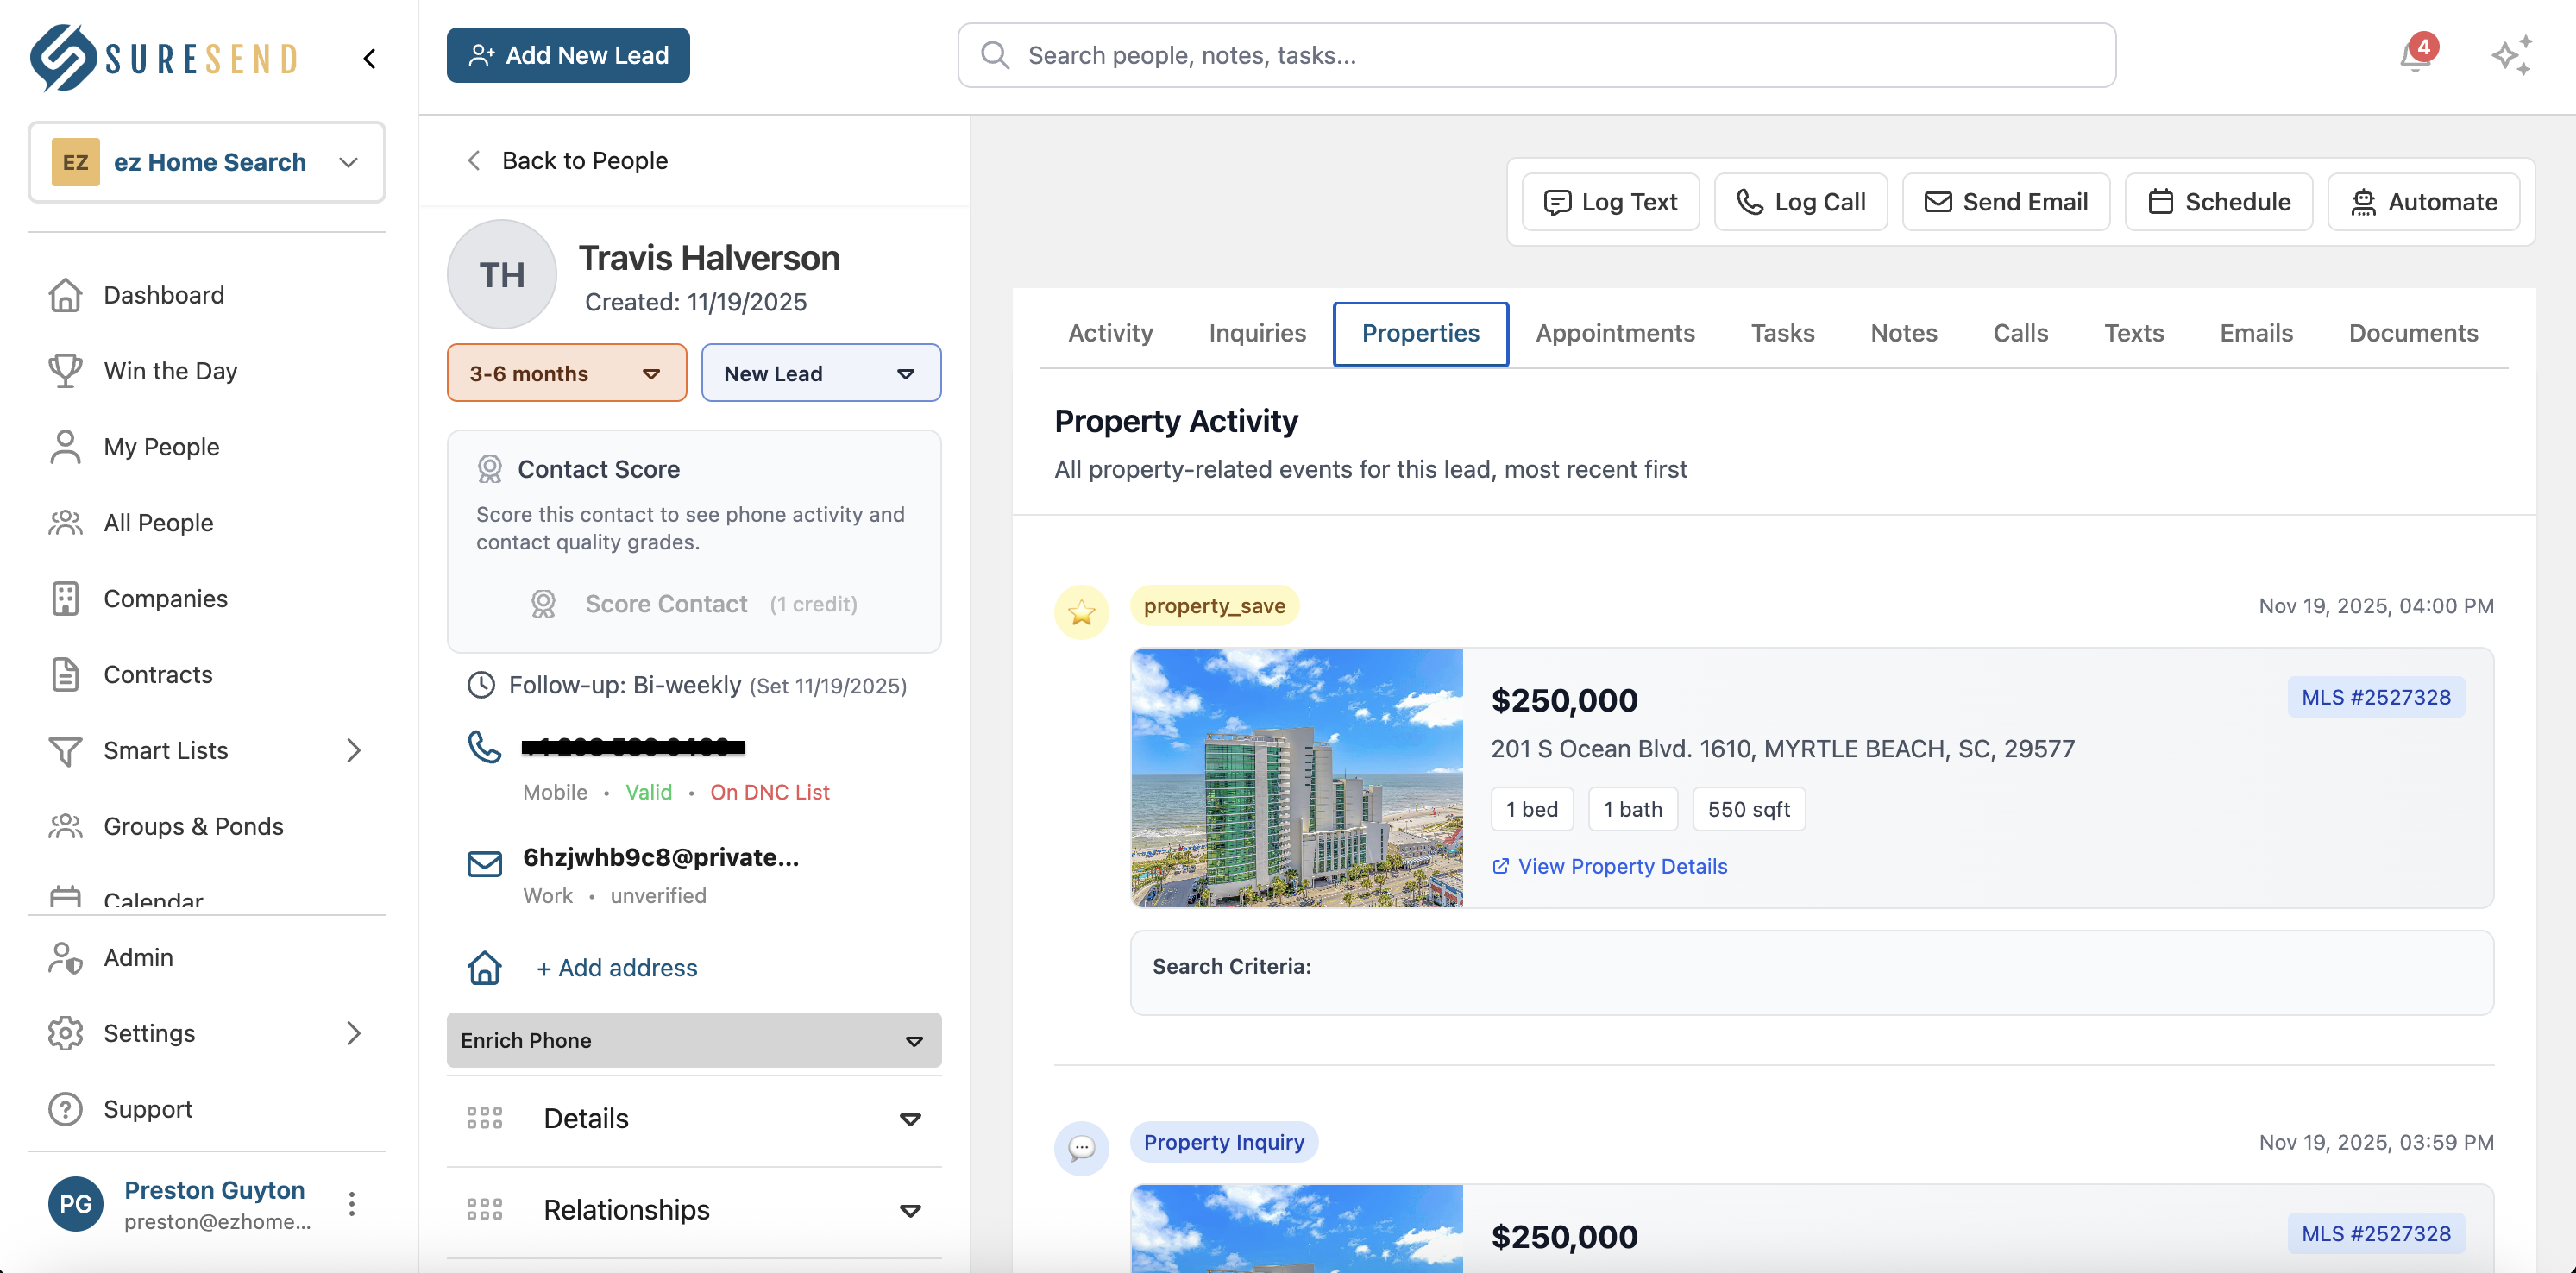Screen dimensions: 2576x1273
Task: Open Contracts from the sidebar
Action: tap(158, 674)
